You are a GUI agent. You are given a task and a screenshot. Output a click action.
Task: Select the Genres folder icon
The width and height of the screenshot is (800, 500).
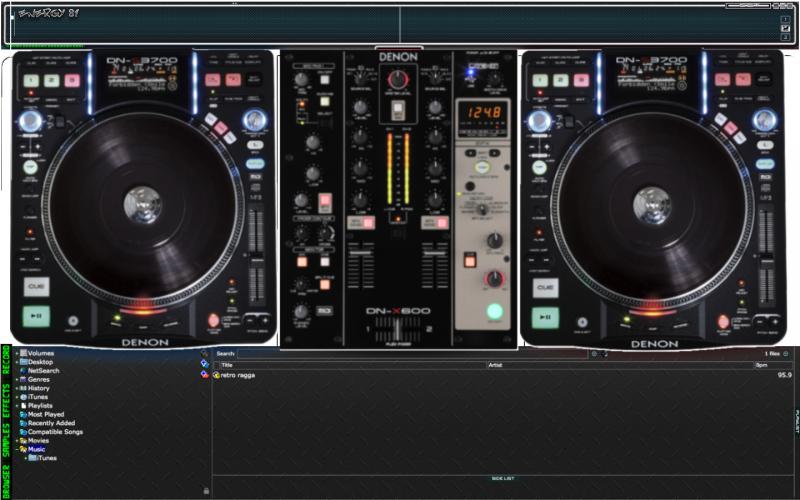click(x=23, y=380)
